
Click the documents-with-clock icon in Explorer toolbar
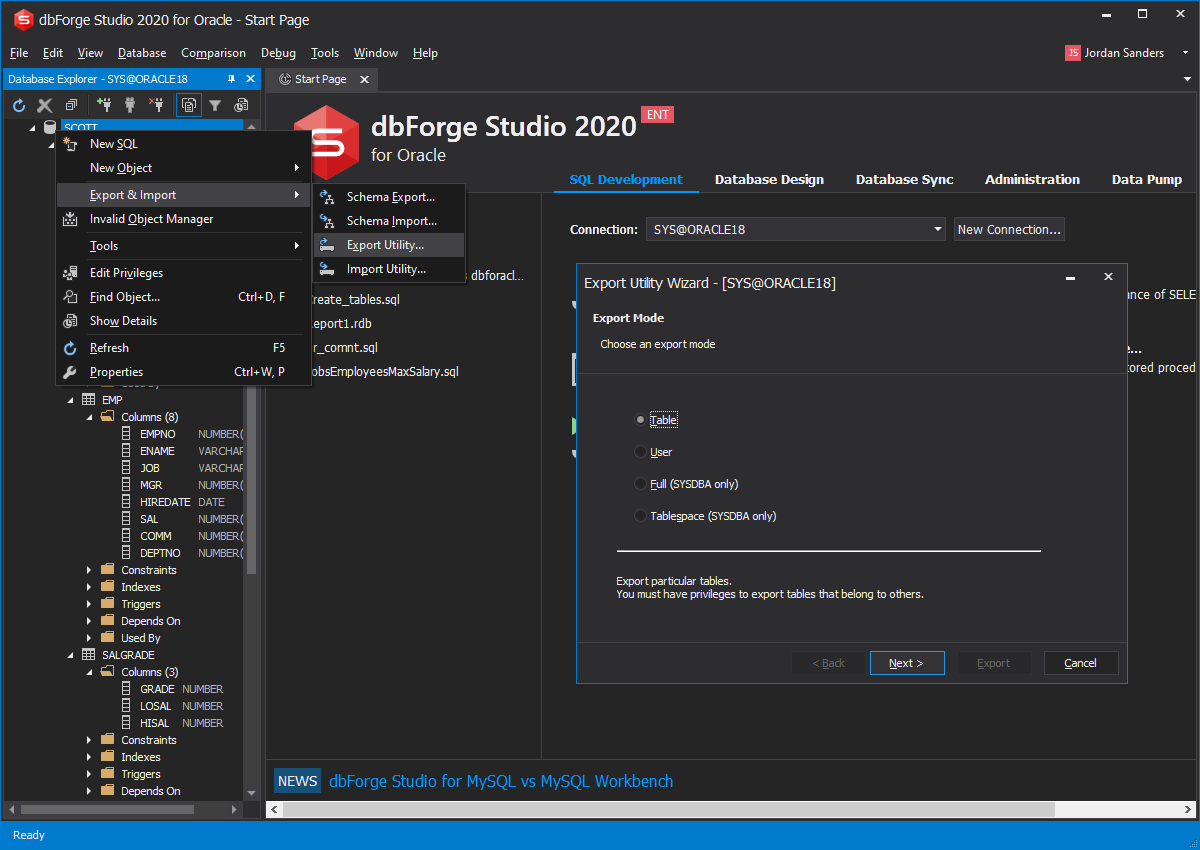point(241,105)
